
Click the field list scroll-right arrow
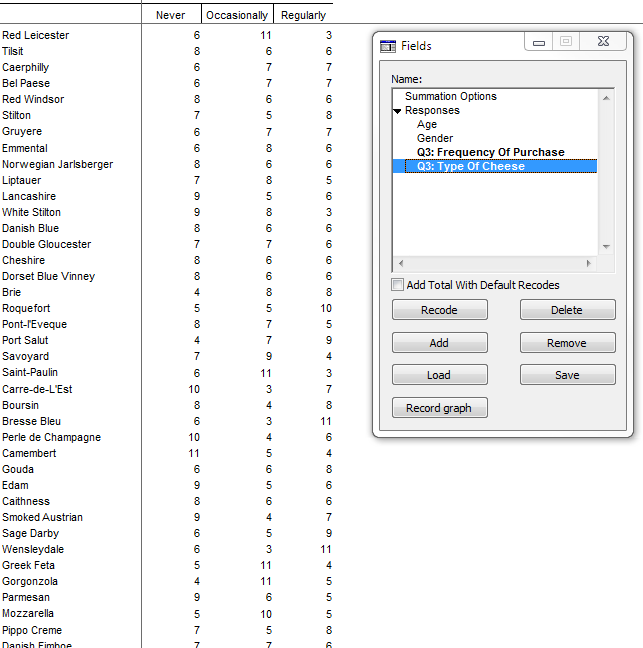click(590, 264)
